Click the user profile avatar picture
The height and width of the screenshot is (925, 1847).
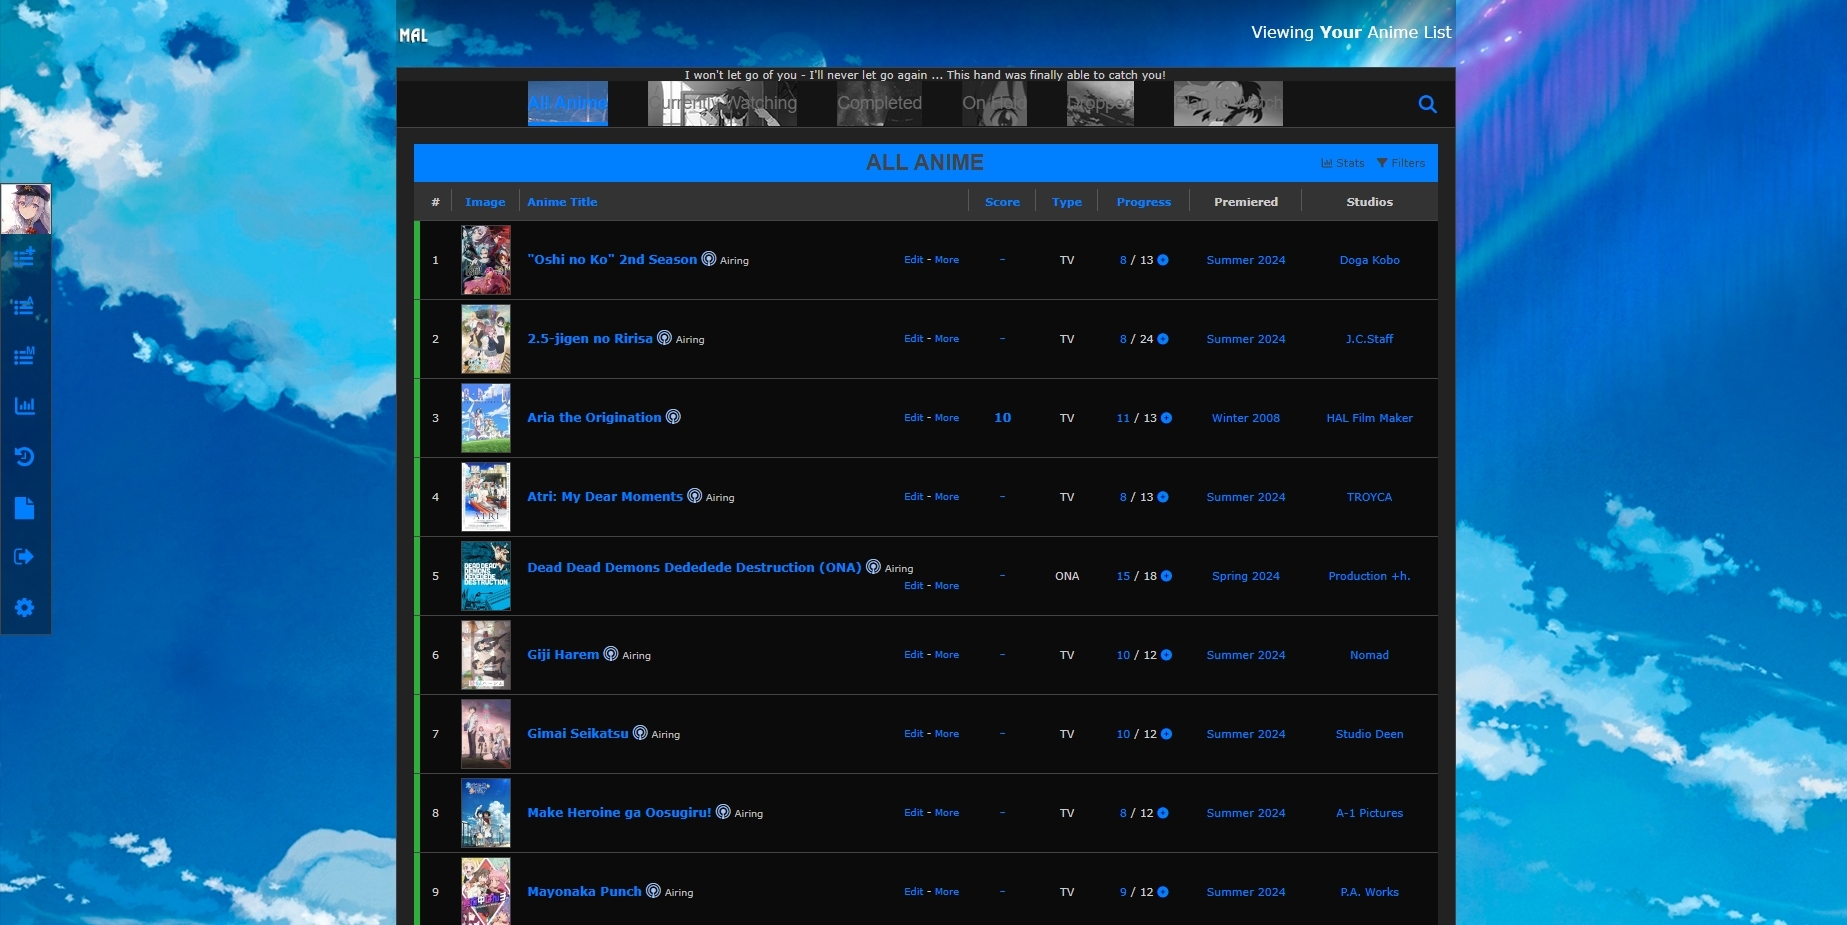[26, 209]
